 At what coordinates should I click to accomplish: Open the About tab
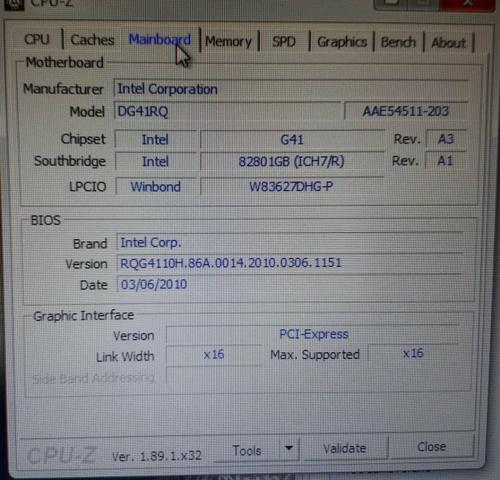[449, 43]
